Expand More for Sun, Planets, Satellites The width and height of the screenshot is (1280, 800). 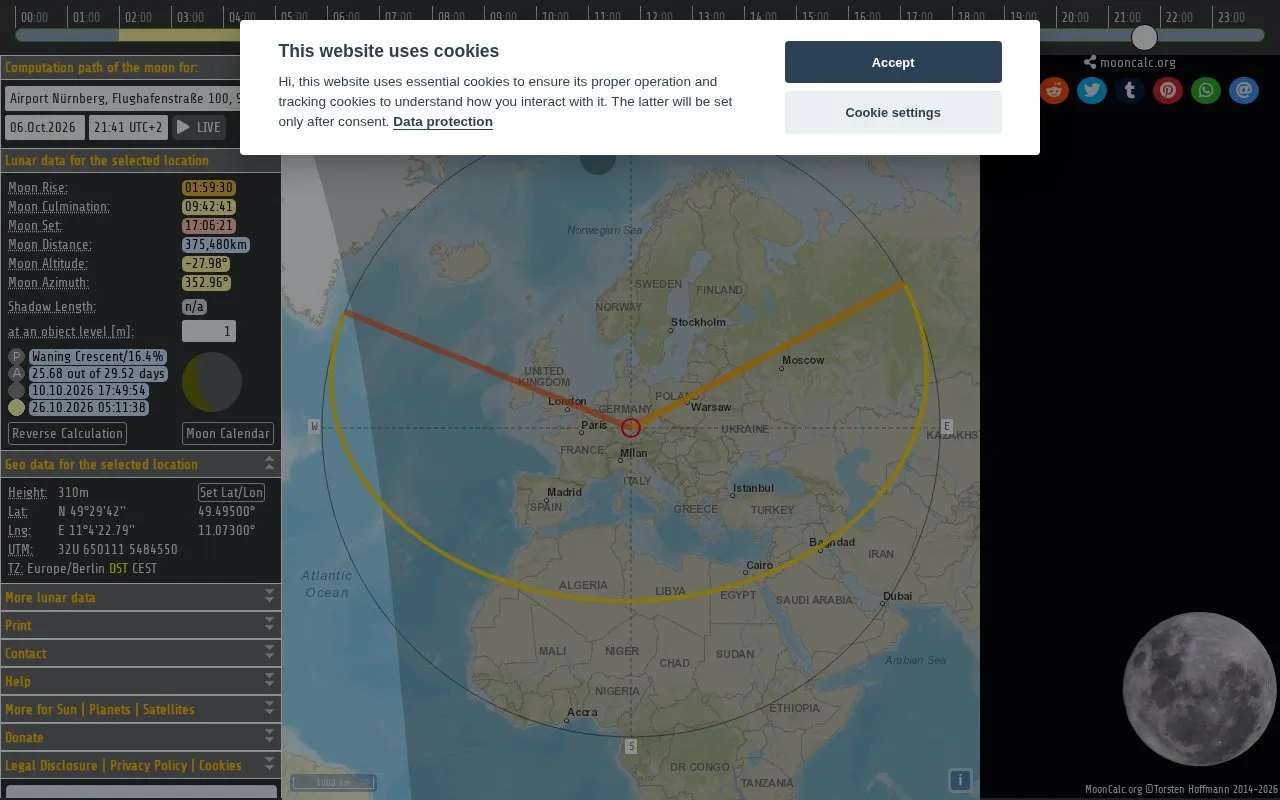[x=140, y=709]
